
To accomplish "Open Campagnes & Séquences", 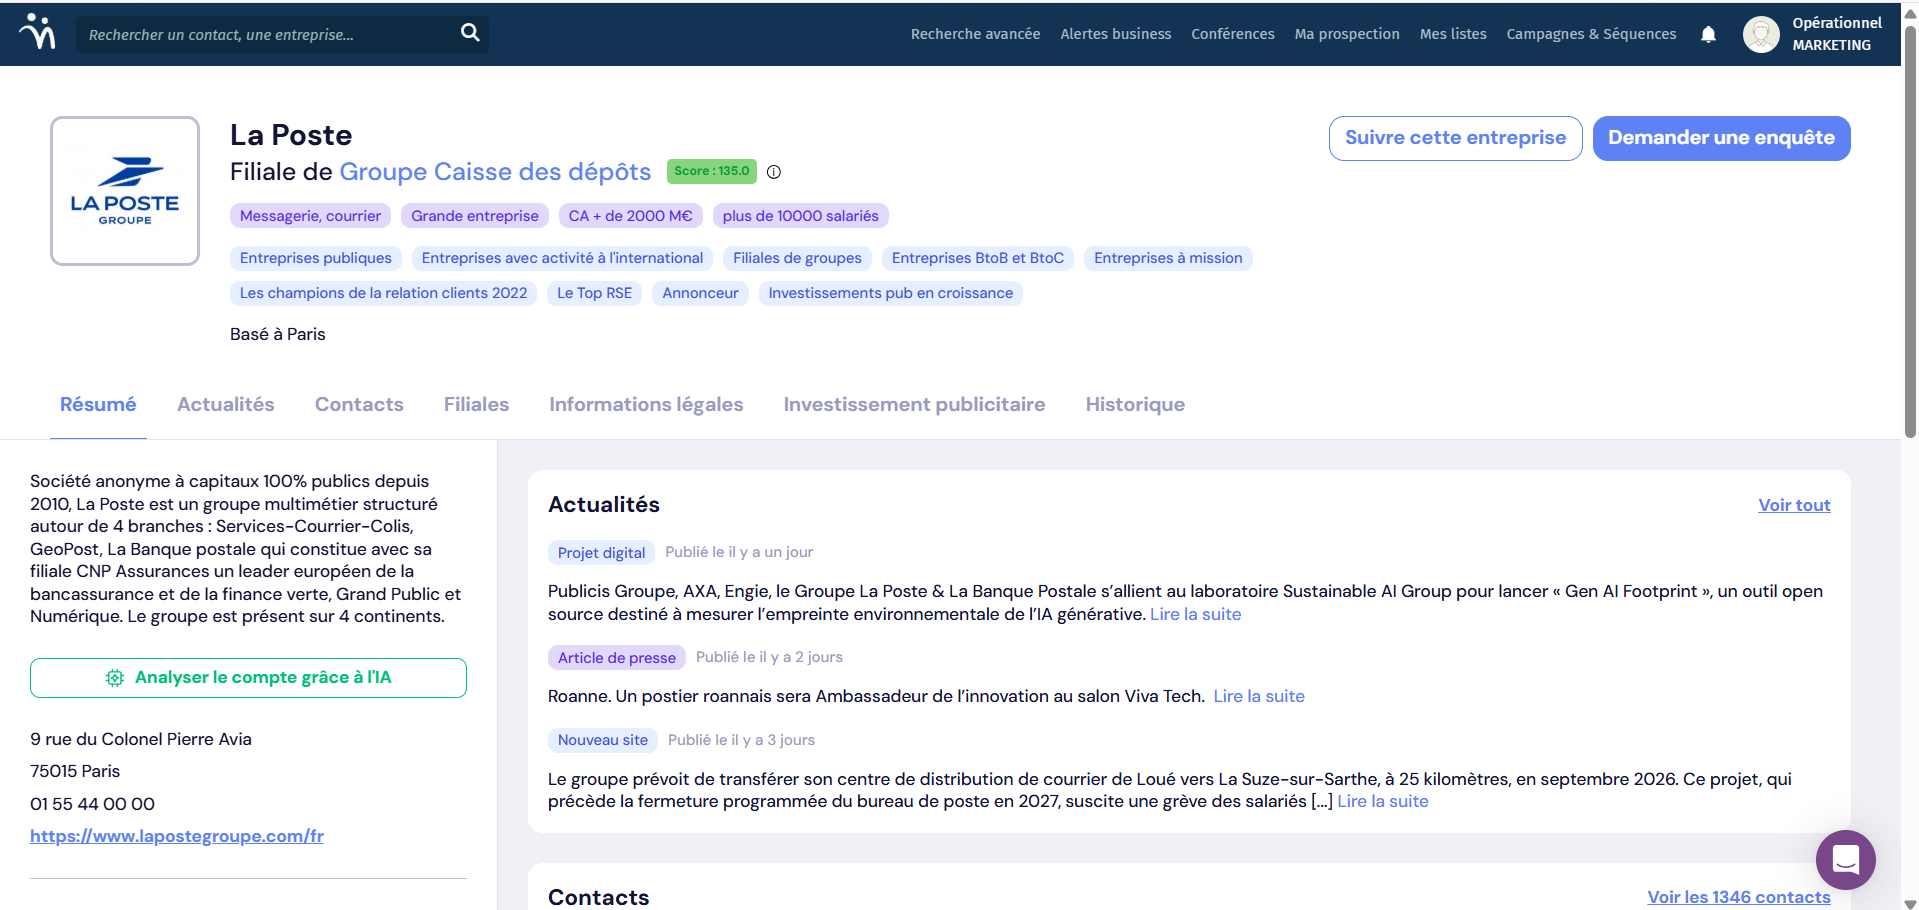I will (x=1591, y=34).
